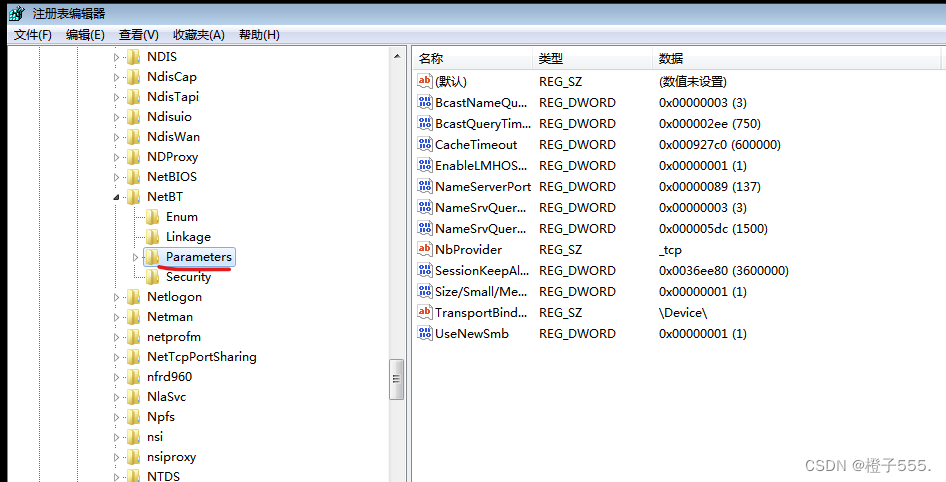The height and width of the screenshot is (482, 946).
Task: Click the (默认) string value icon
Action: [x=425, y=81]
